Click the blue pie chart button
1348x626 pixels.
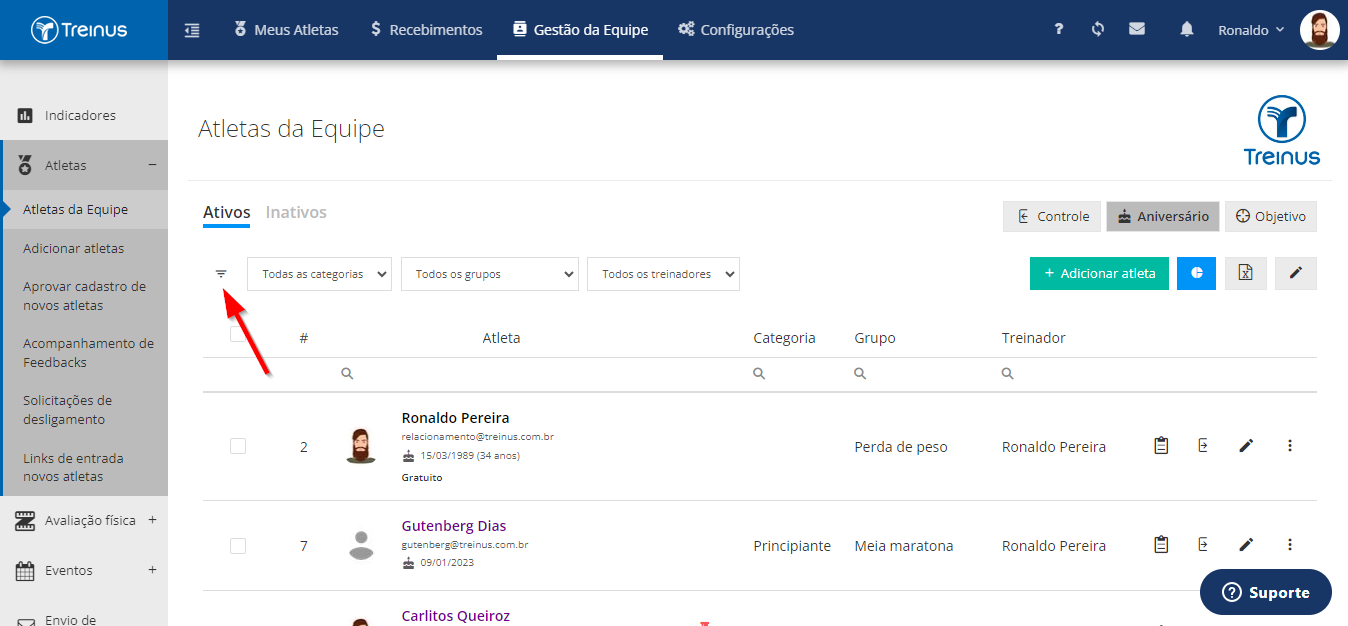tap(1196, 273)
